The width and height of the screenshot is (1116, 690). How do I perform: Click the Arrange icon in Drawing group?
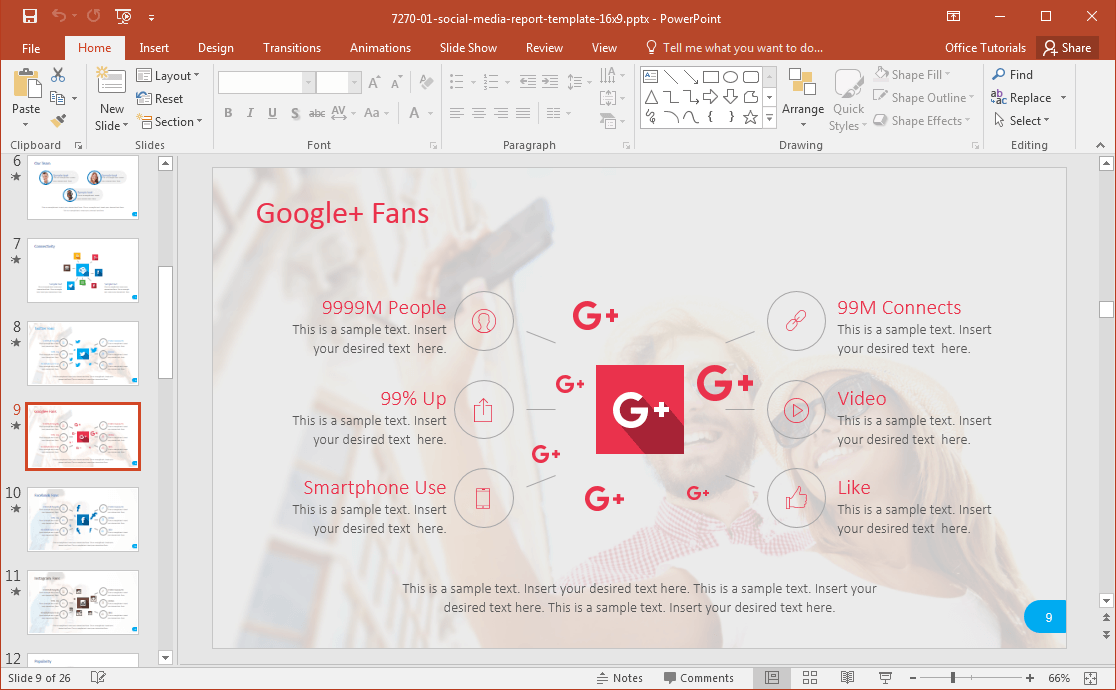pos(803,99)
